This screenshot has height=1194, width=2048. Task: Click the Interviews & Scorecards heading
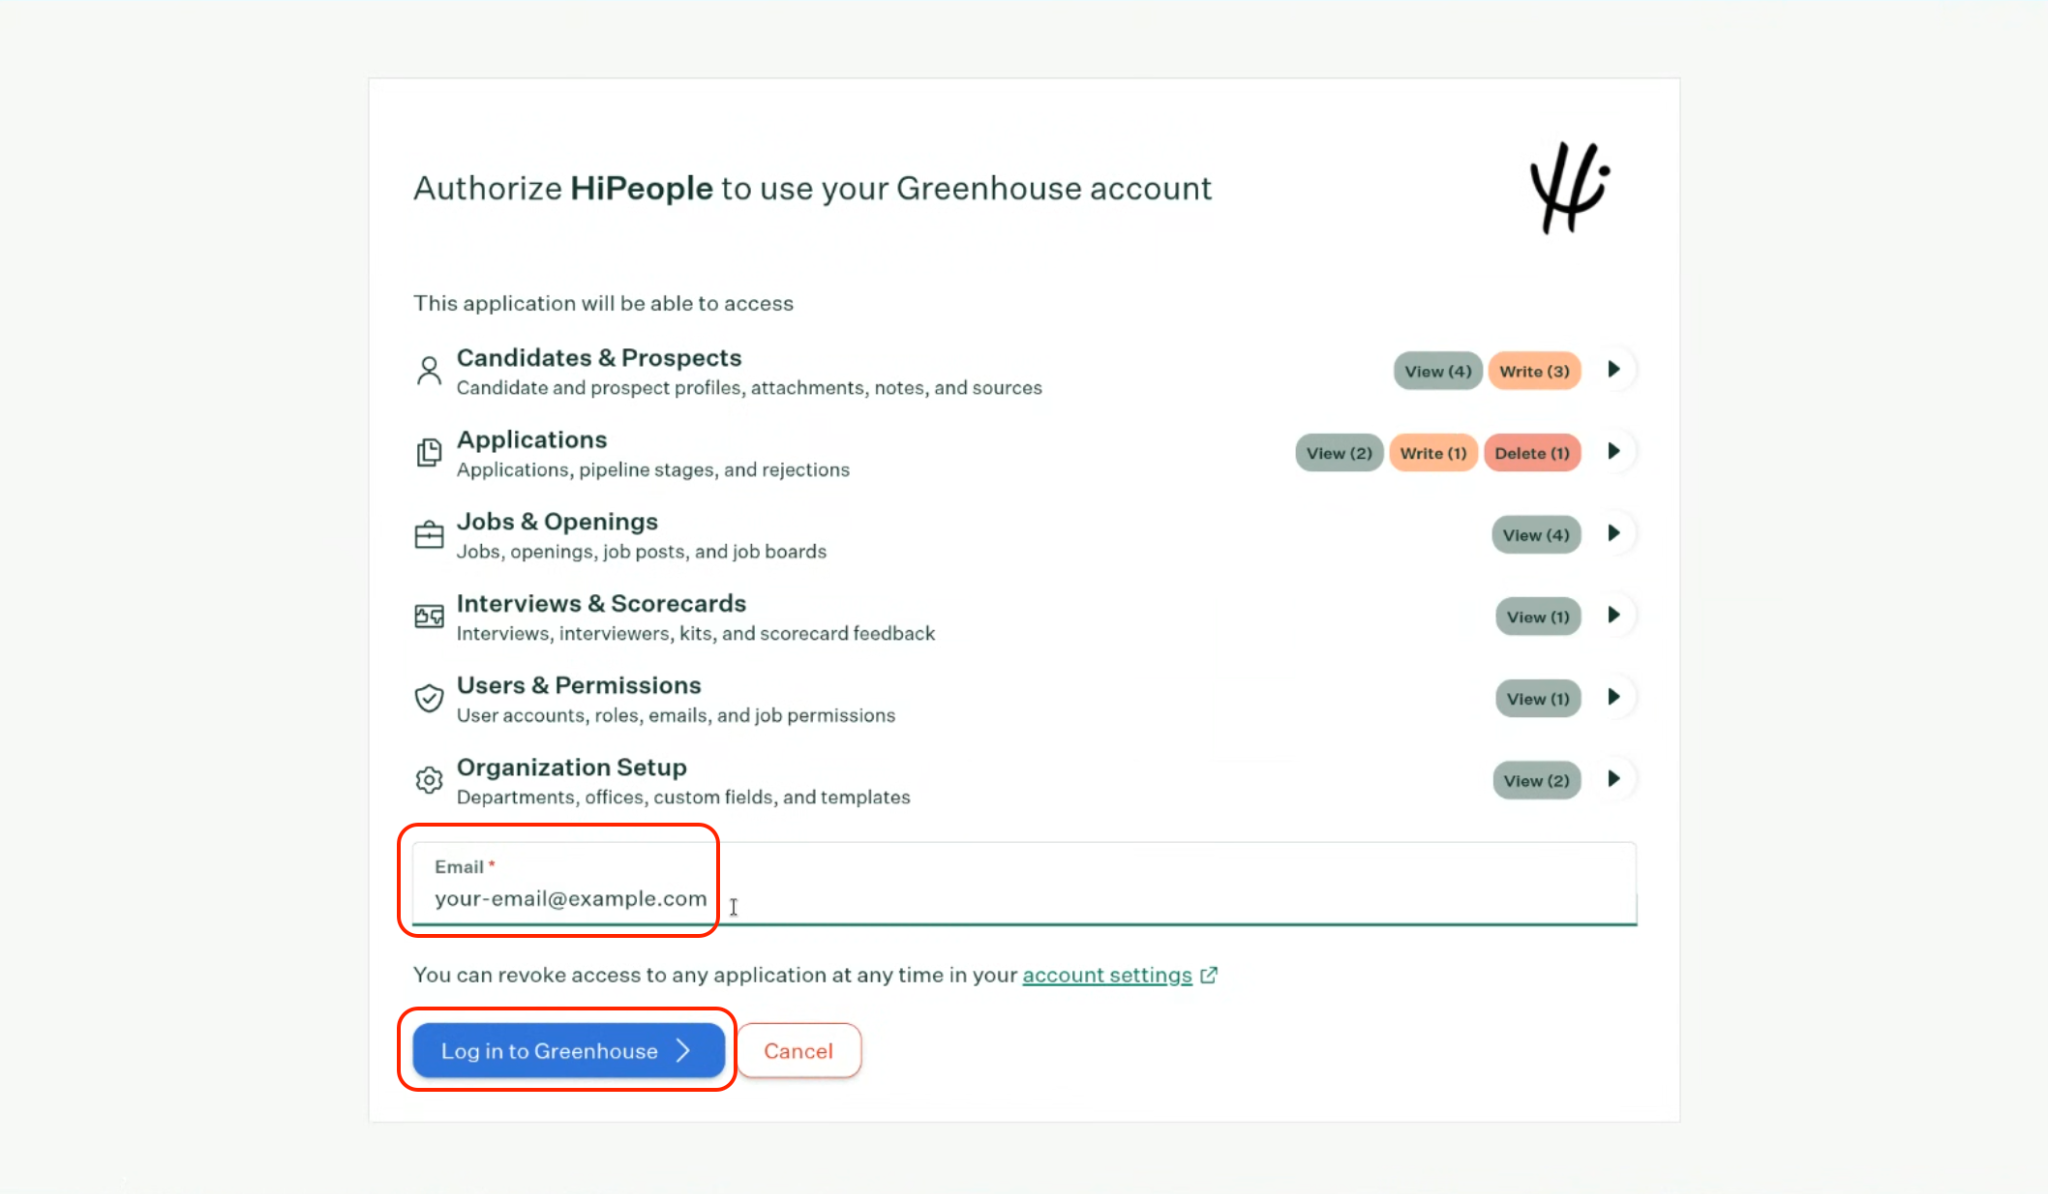point(601,604)
